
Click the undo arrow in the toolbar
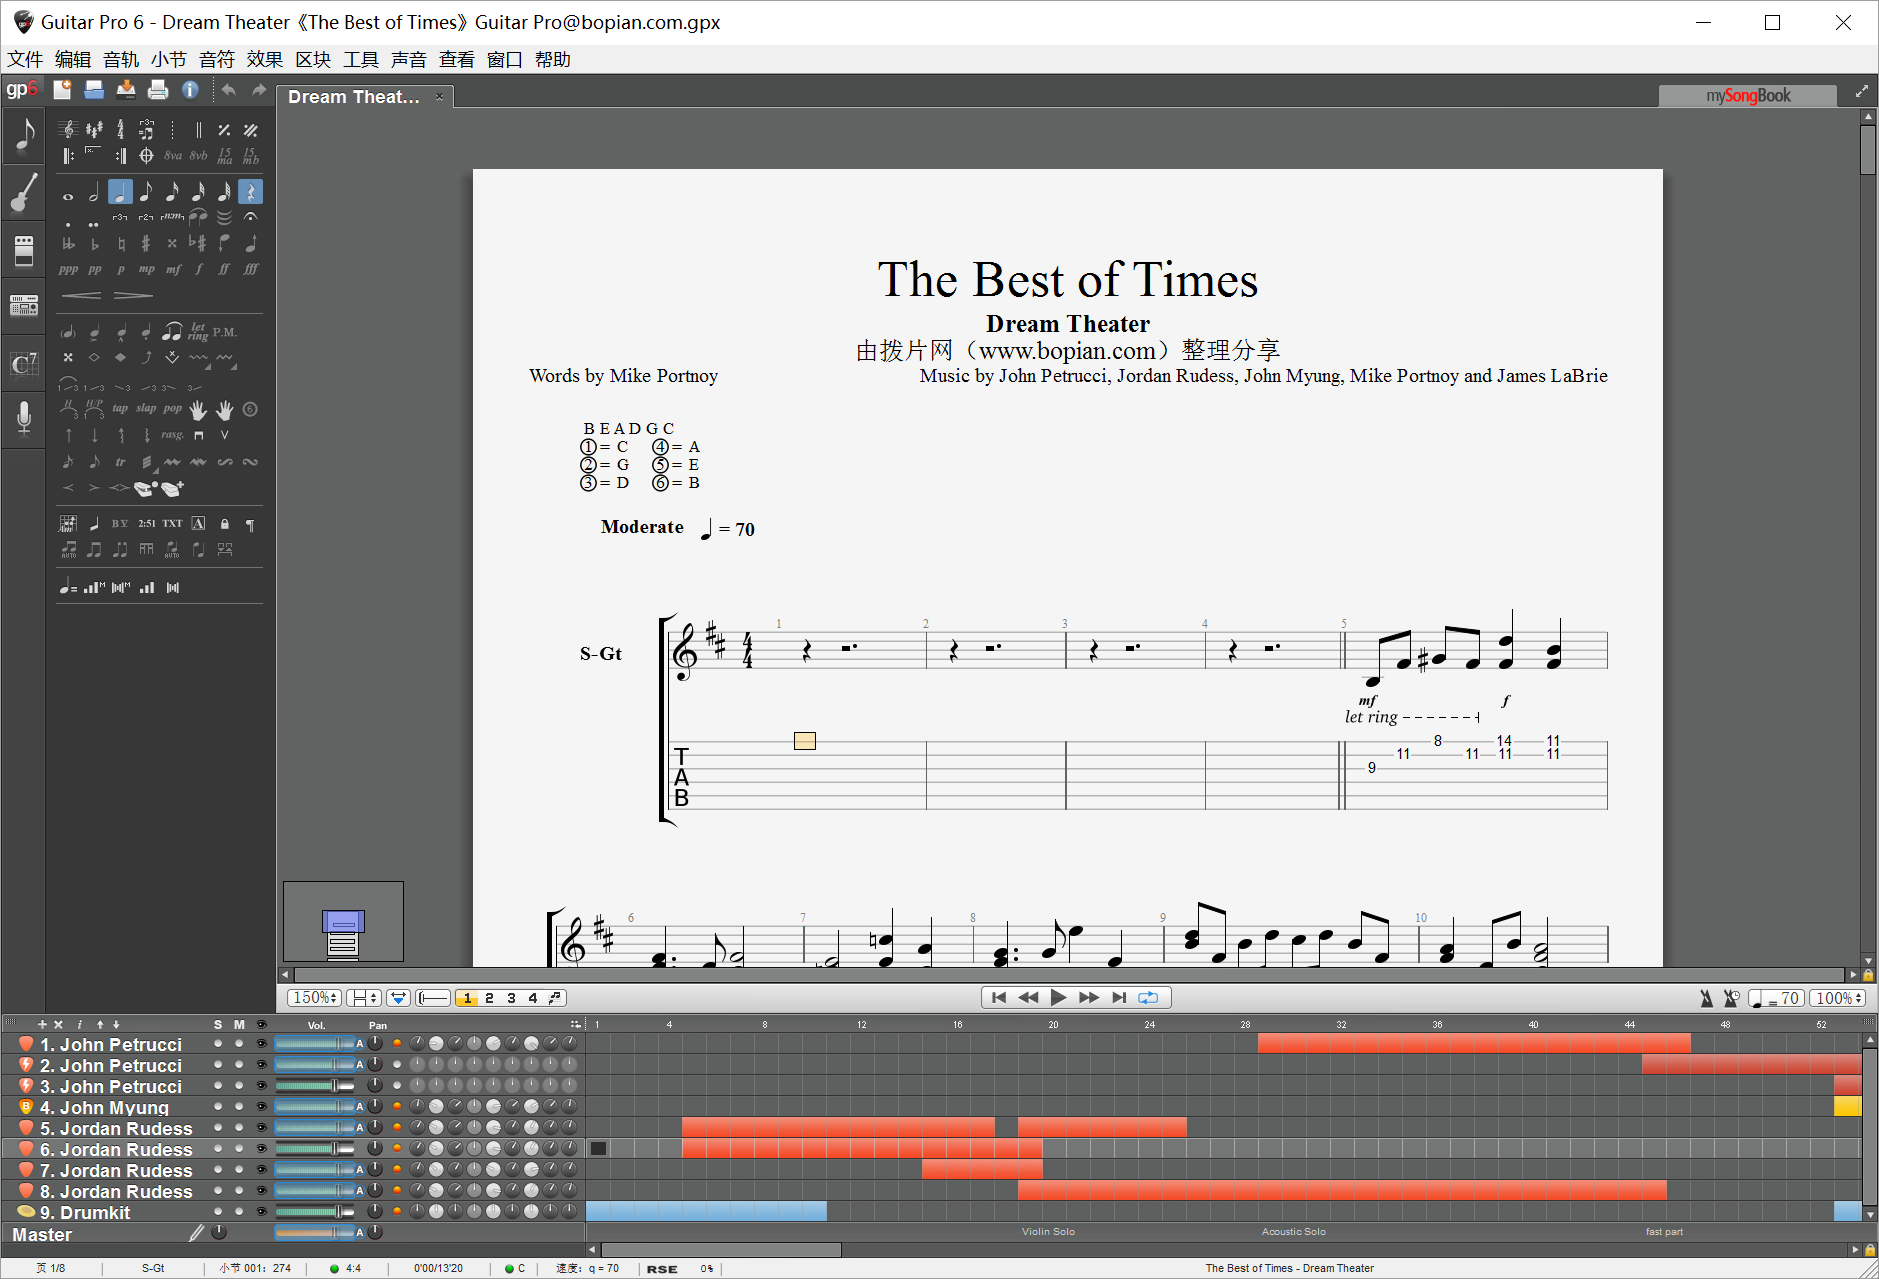[229, 90]
